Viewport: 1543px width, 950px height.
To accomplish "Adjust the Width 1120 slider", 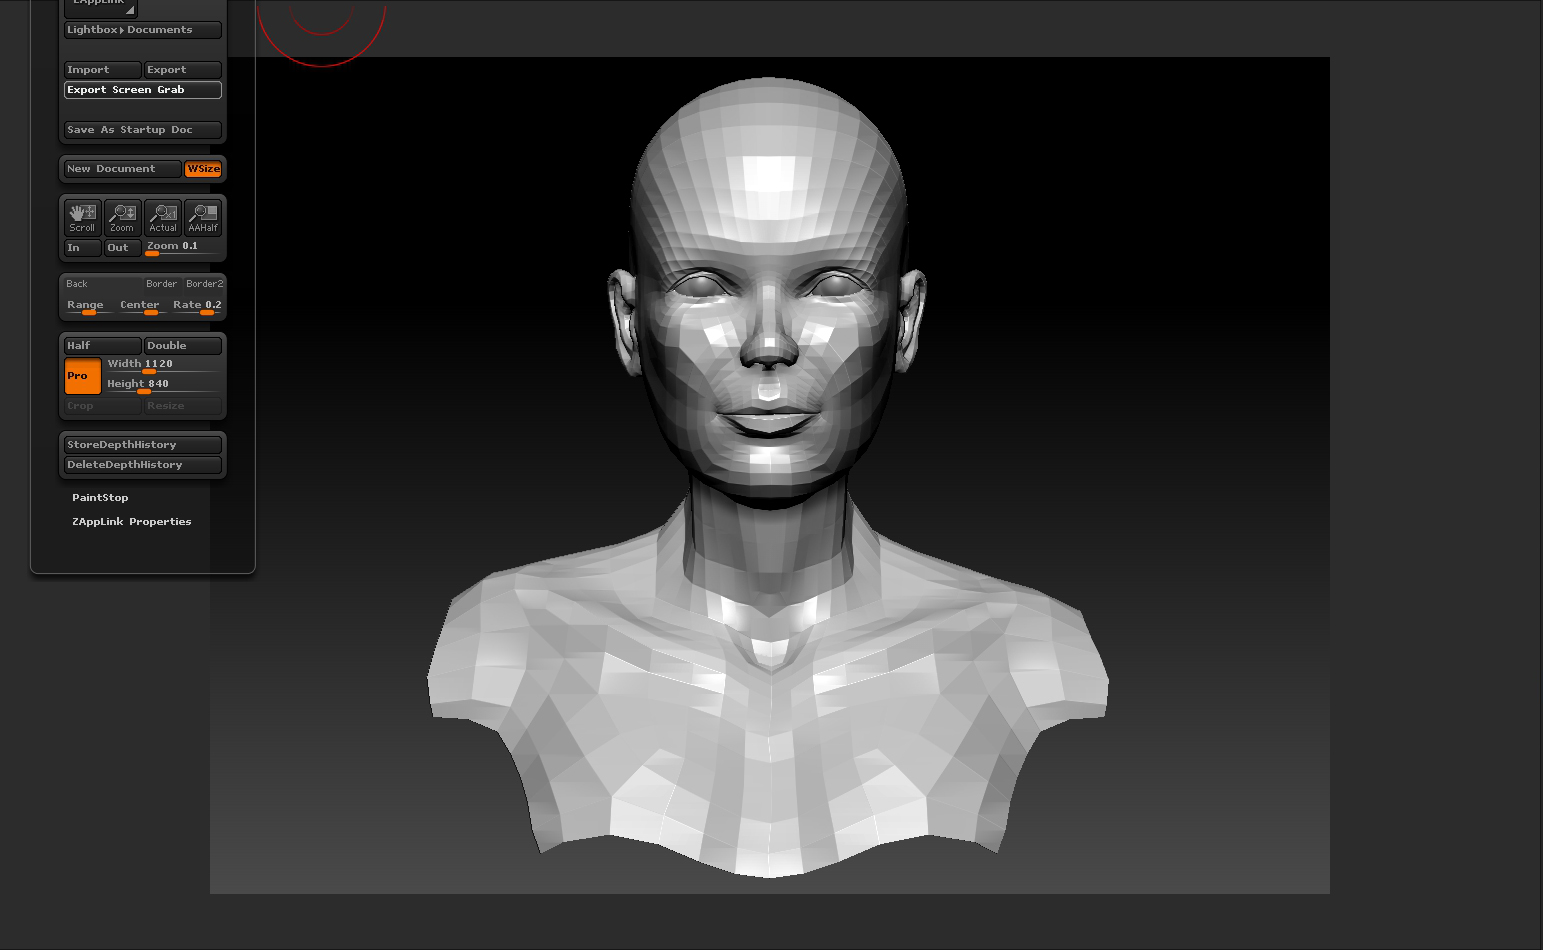I will [163, 365].
